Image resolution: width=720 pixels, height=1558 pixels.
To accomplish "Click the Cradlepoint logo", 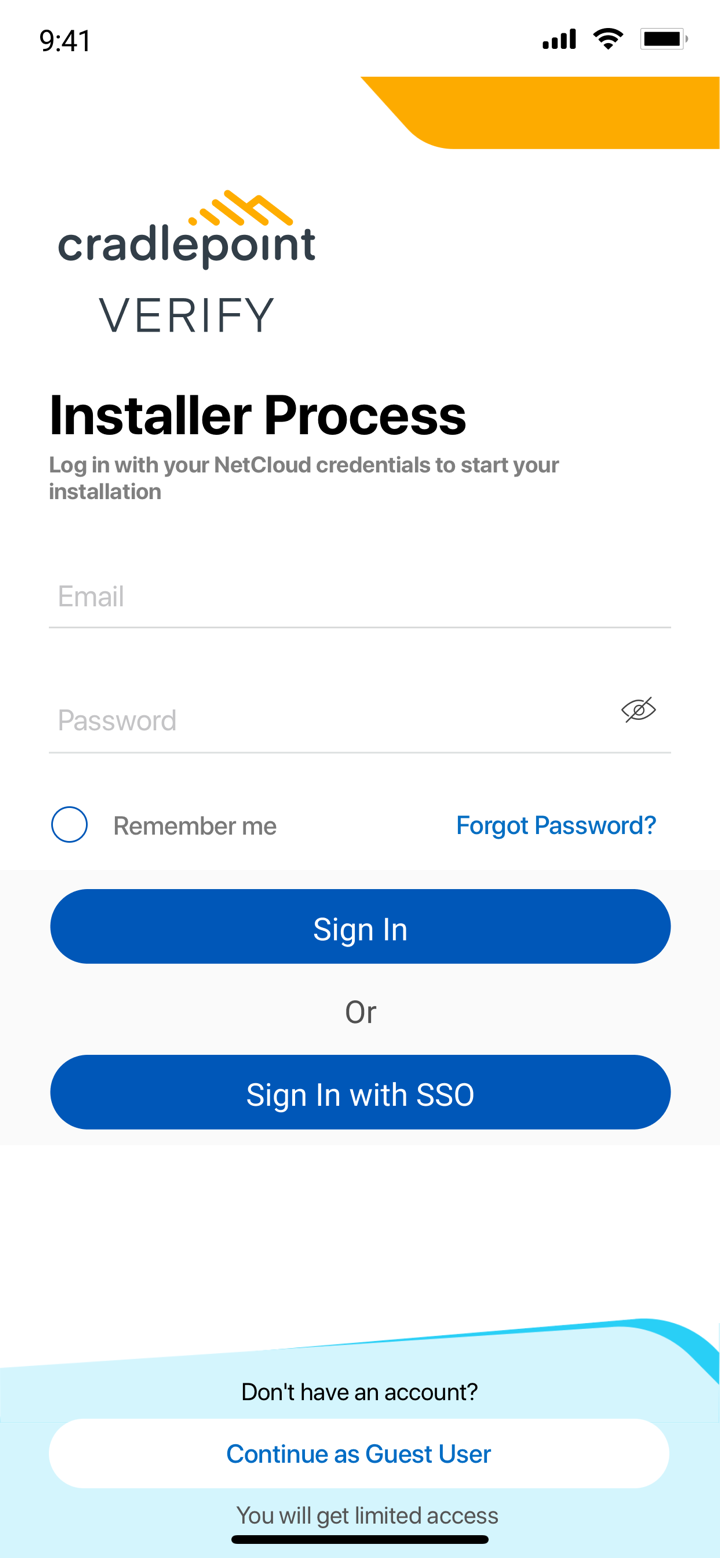I will [x=187, y=230].
